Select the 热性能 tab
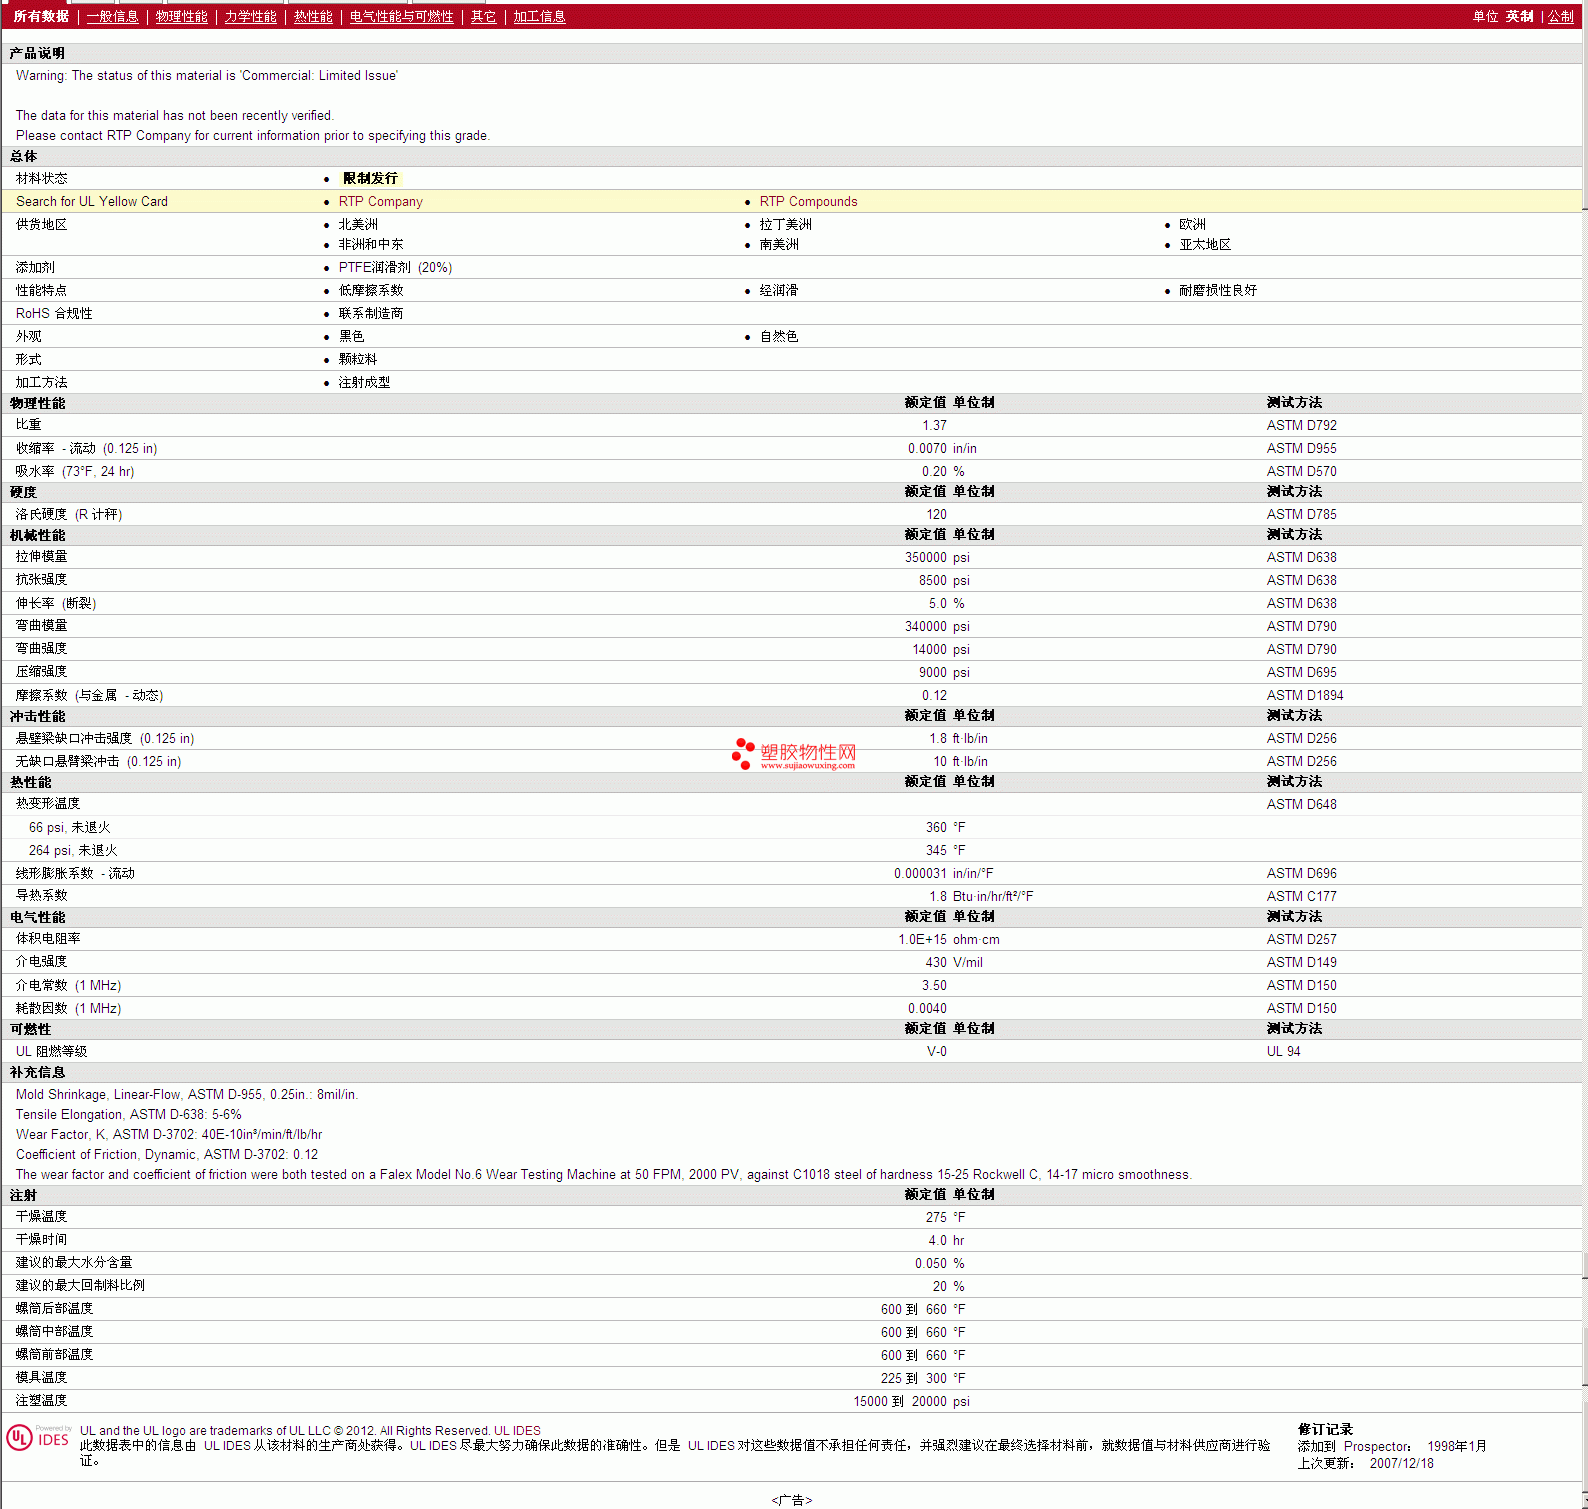Viewport: 1588px width, 1509px height. pyautogui.click(x=313, y=17)
